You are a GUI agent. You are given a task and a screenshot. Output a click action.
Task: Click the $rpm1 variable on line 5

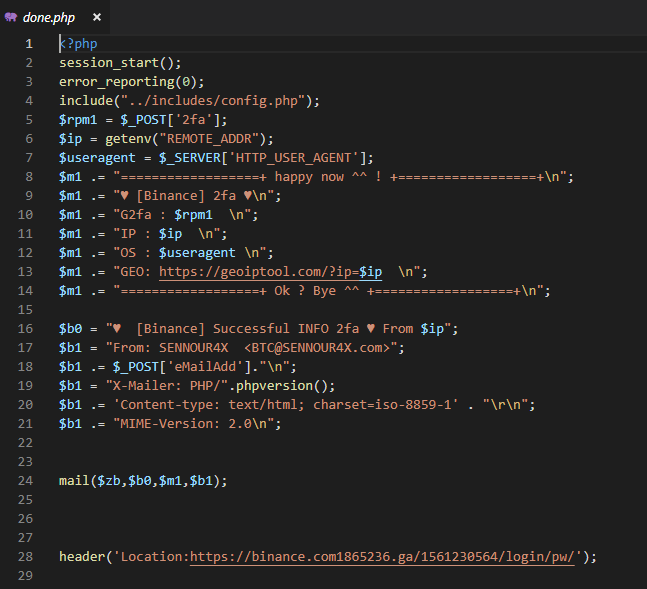point(78,120)
